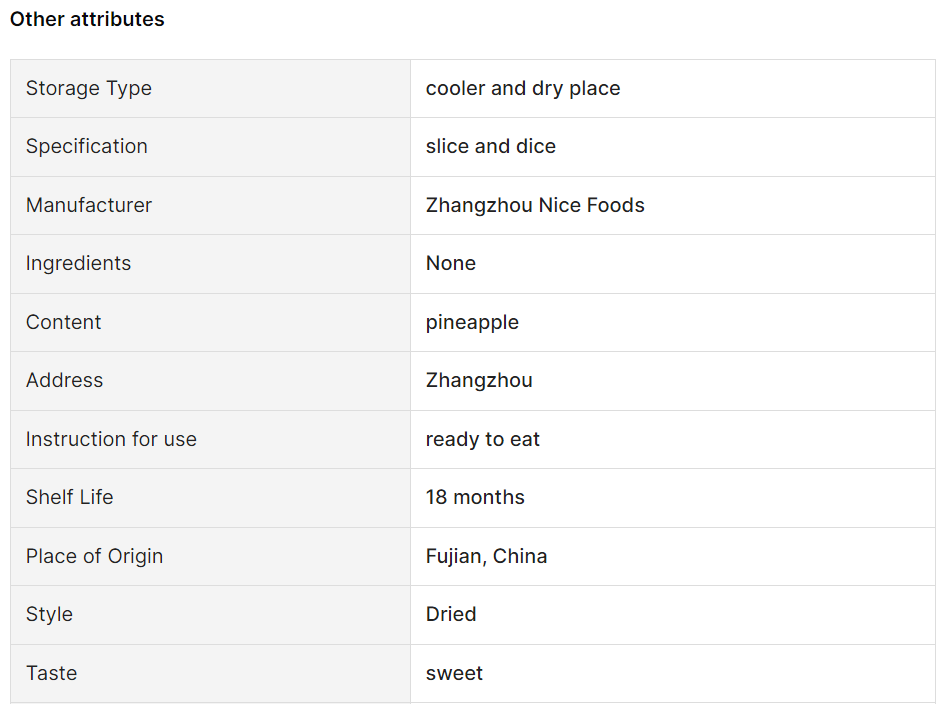Image resolution: width=951 pixels, height=704 pixels.
Task: Click the 'Fujian, China' origin value
Action: coord(486,557)
